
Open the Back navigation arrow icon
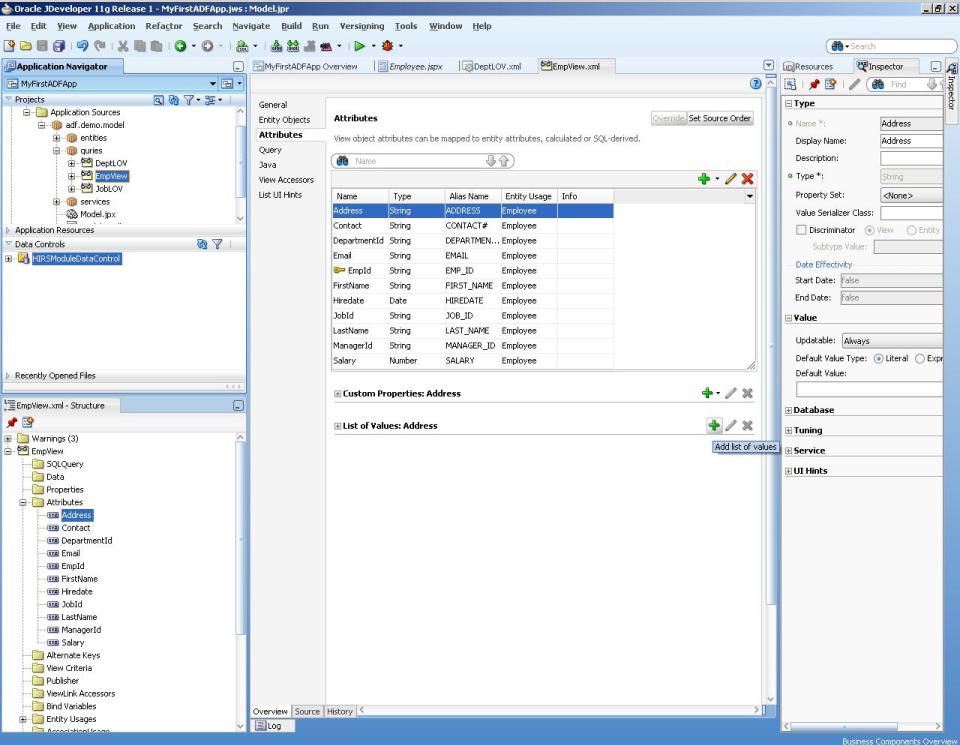[179, 45]
